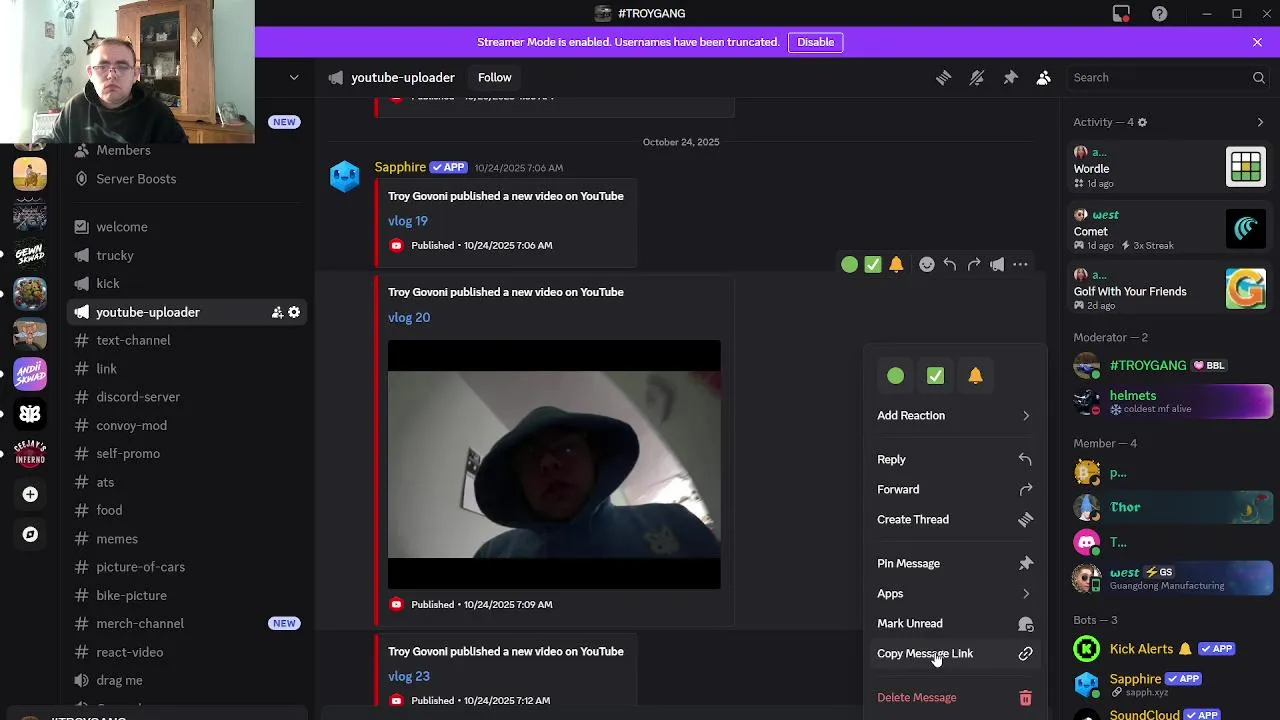
Task: Open Wordle activity game icon
Action: (1246, 167)
